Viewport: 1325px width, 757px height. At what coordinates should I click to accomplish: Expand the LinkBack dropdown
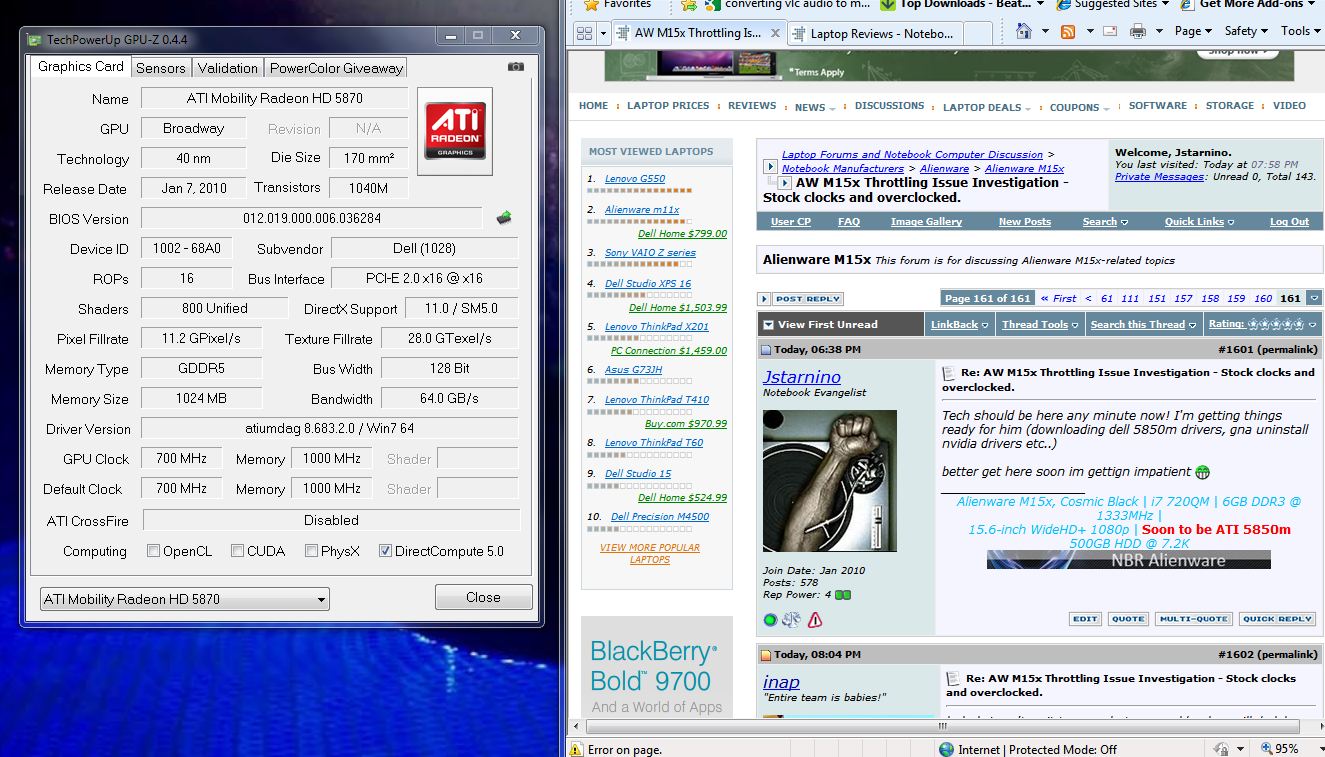960,324
